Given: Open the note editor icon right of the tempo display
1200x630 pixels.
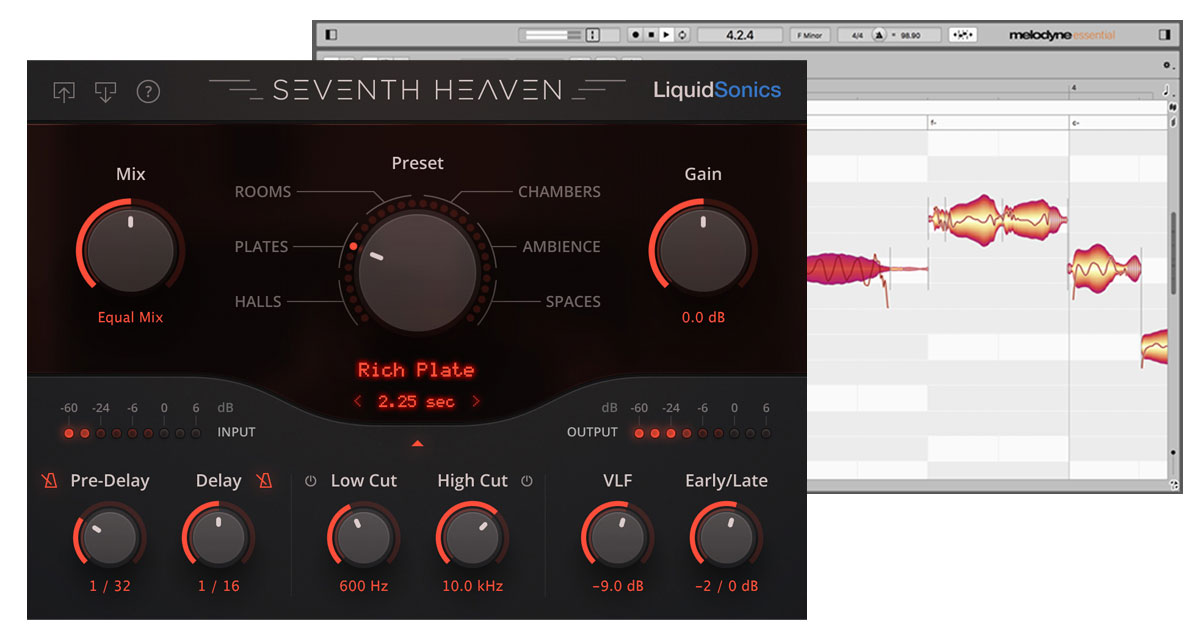Looking at the screenshot, I should point(963,33).
